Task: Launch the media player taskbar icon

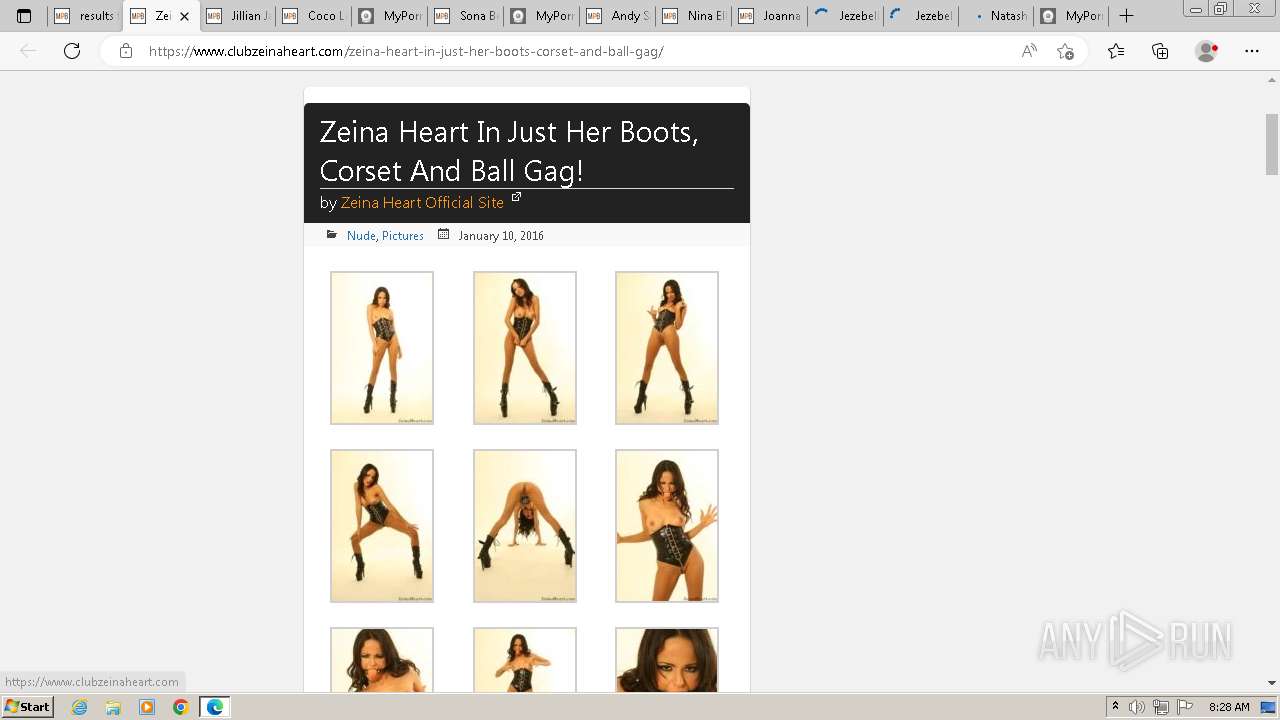Action: pyautogui.click(x=147, y=707)
